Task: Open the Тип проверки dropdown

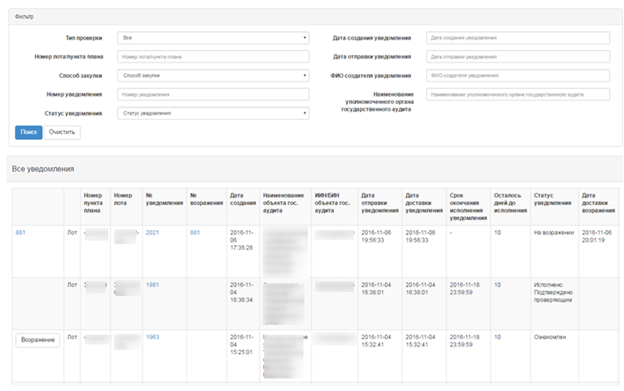Action: click(x=213, y=38)
